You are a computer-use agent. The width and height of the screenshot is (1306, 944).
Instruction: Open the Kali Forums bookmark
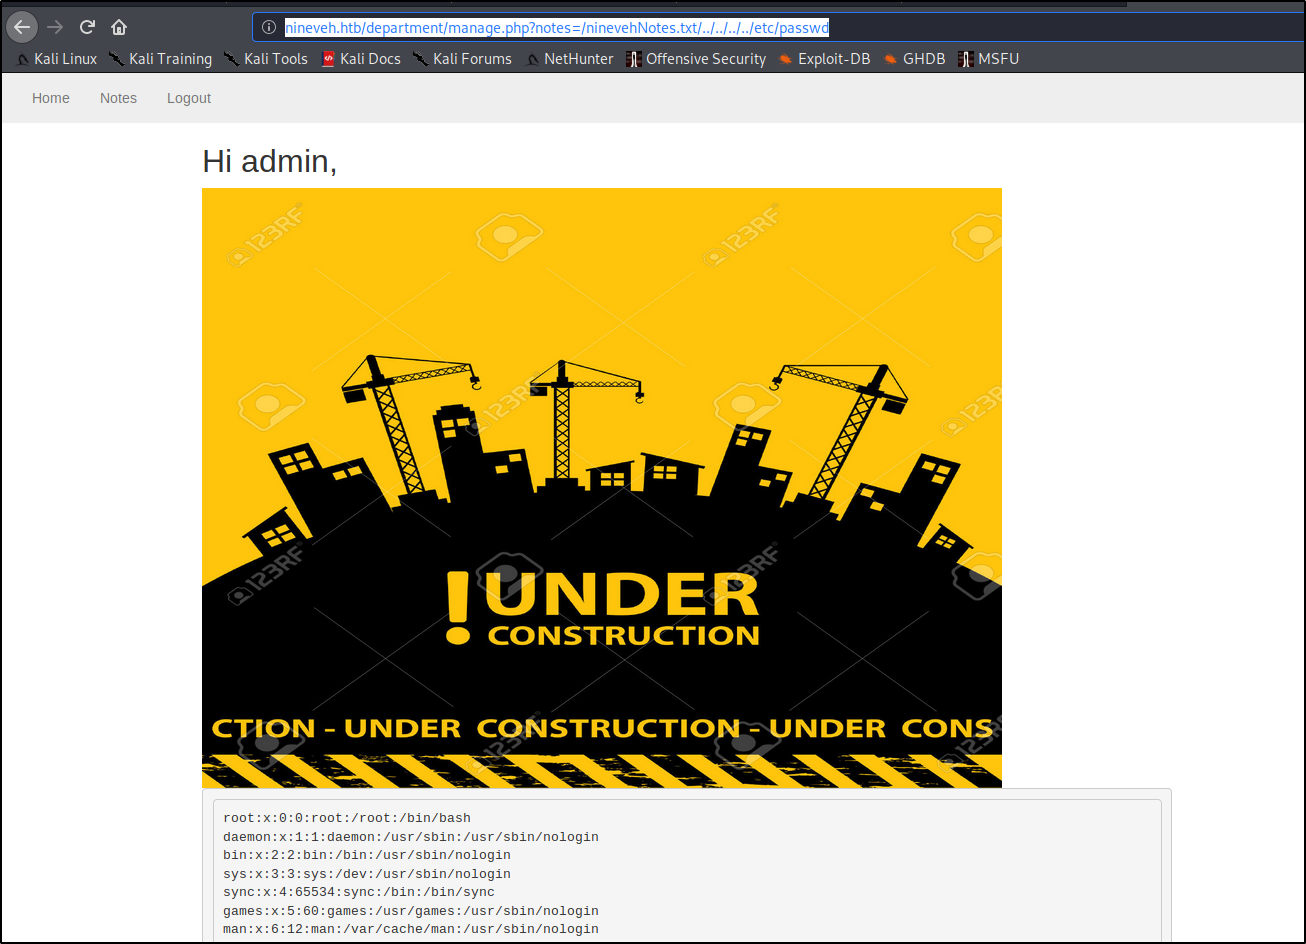pyautogui.click(x=462, y=59)
